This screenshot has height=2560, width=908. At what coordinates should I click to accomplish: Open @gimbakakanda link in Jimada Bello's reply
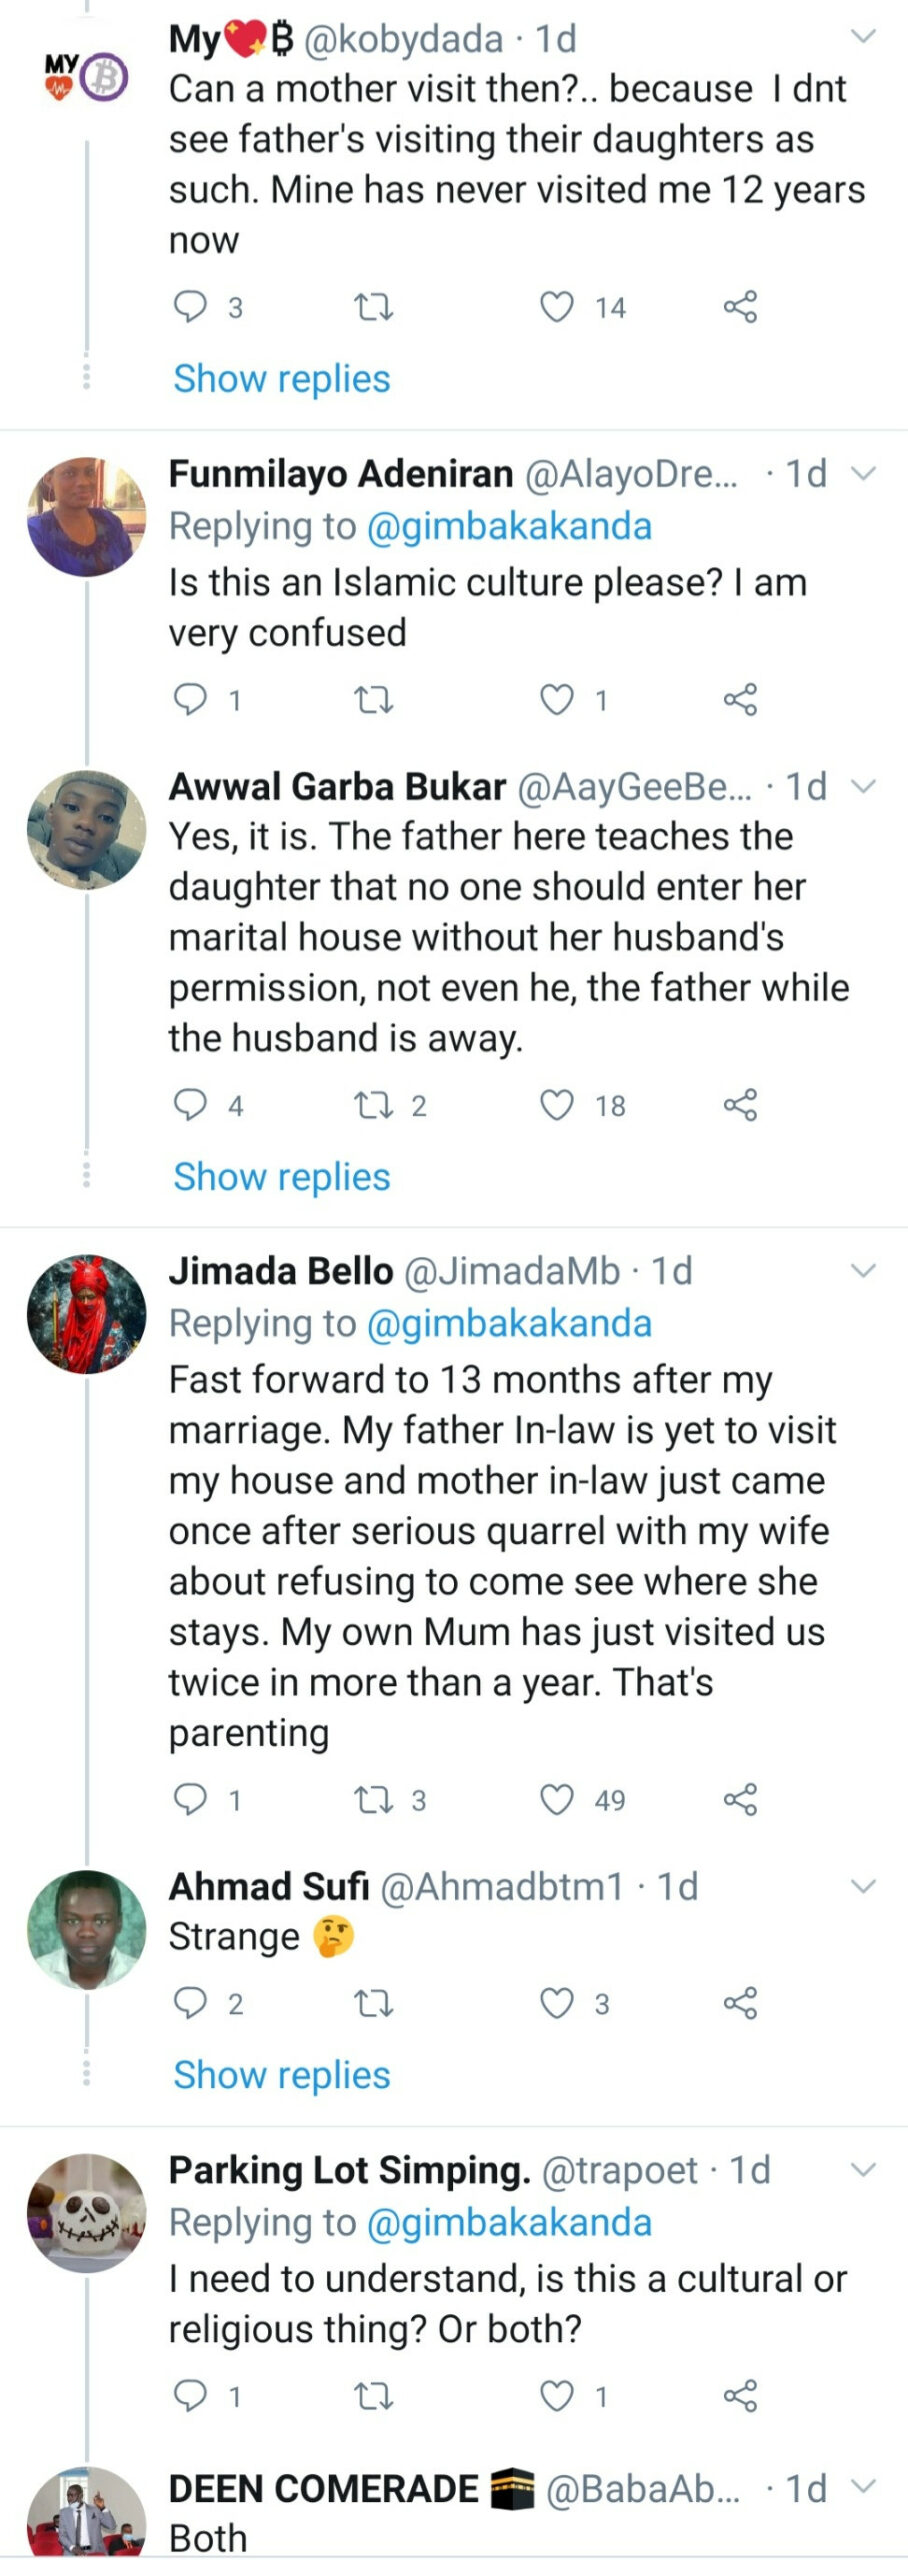tap(509, 1323)
